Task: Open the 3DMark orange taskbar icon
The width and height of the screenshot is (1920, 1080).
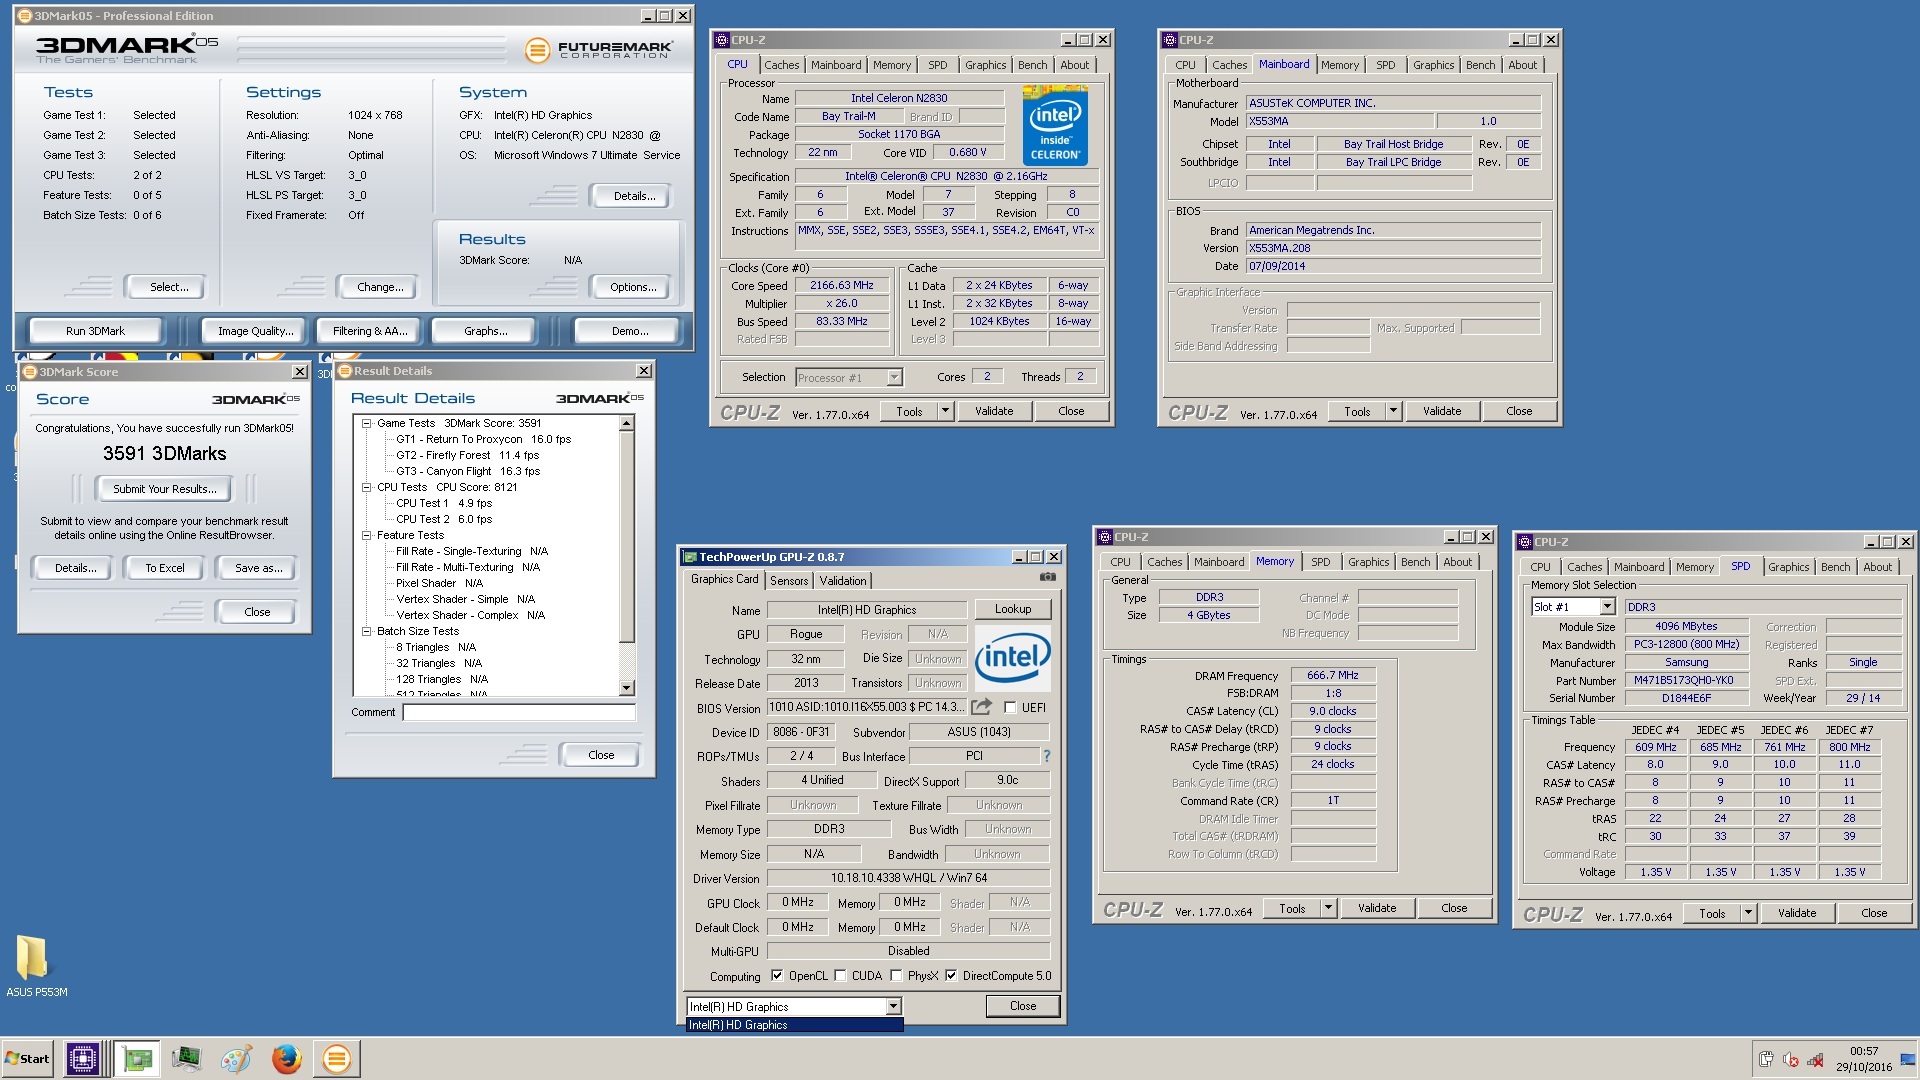Action: 337,1059
